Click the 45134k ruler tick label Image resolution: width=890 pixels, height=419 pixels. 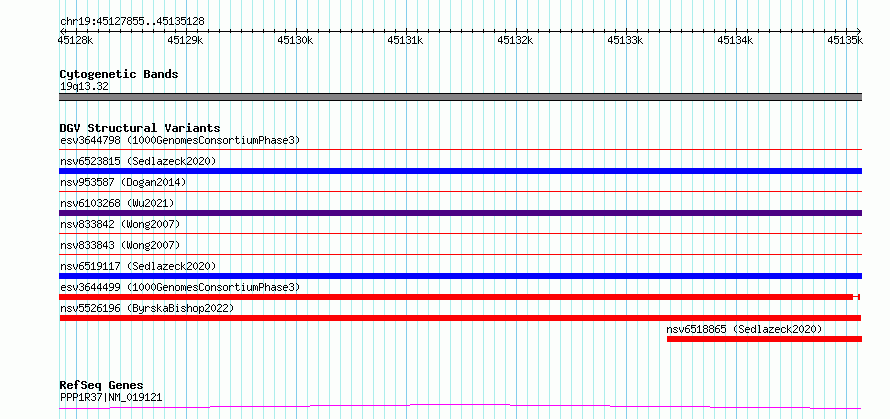point(736,40)
